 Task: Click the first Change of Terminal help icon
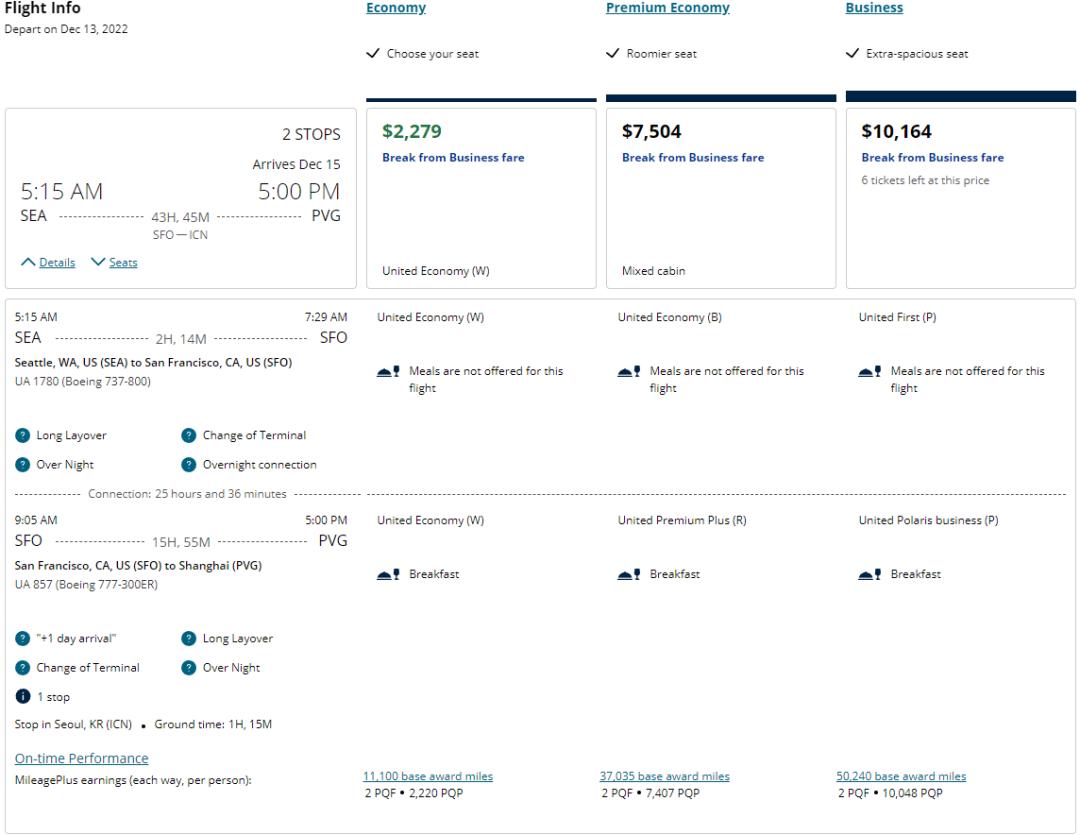tap(188, 435)
